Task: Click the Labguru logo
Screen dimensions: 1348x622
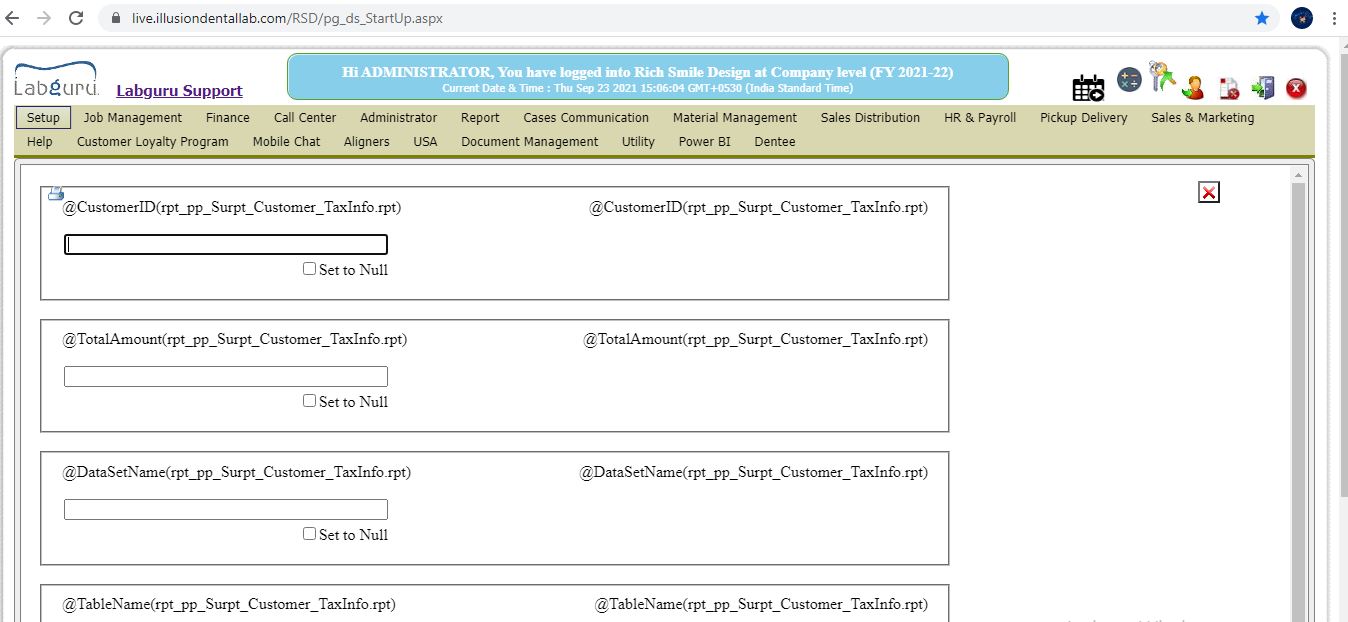Action: (57, 80)
